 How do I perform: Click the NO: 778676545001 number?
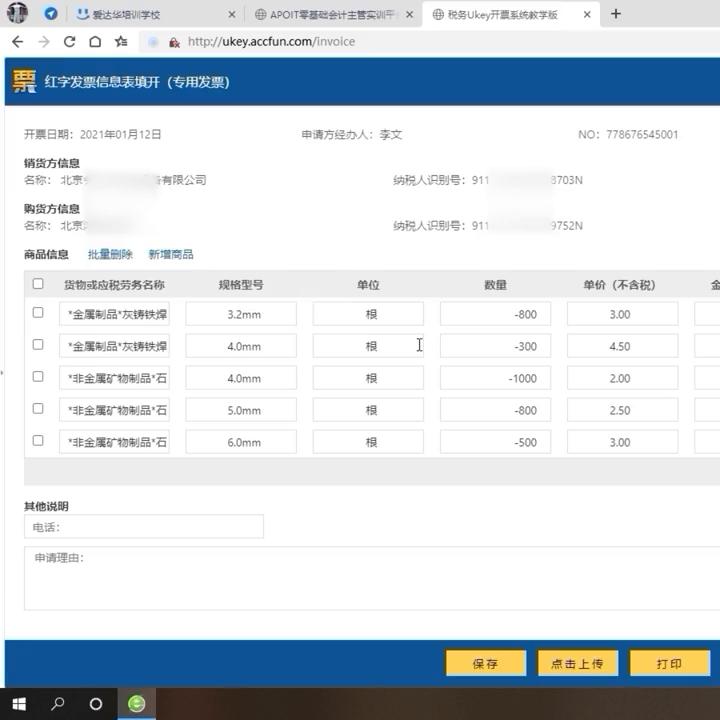[628, 135]
